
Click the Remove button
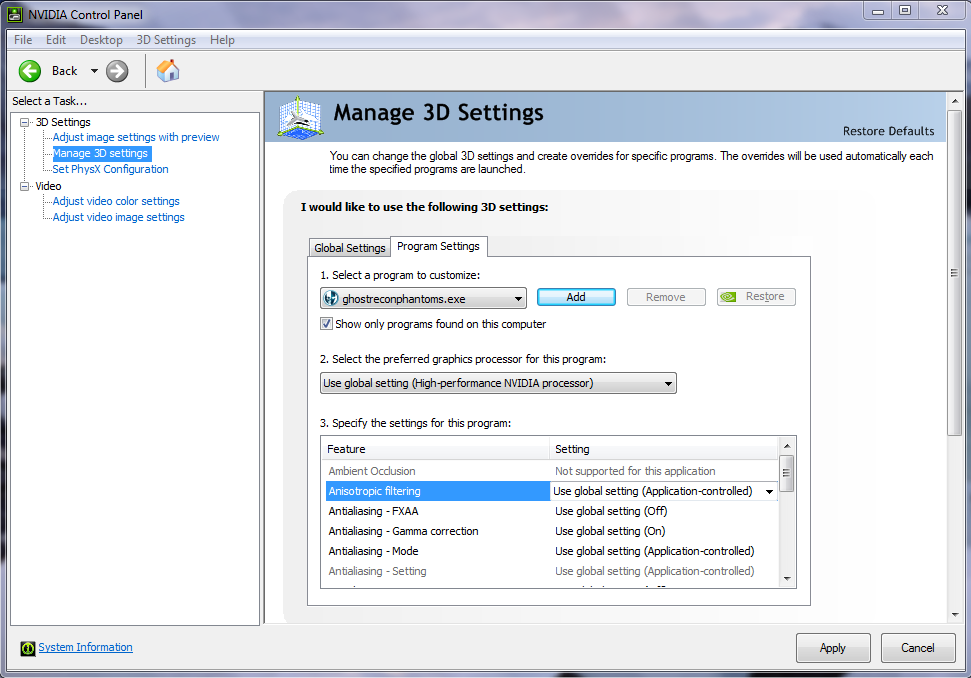(666, 297)
